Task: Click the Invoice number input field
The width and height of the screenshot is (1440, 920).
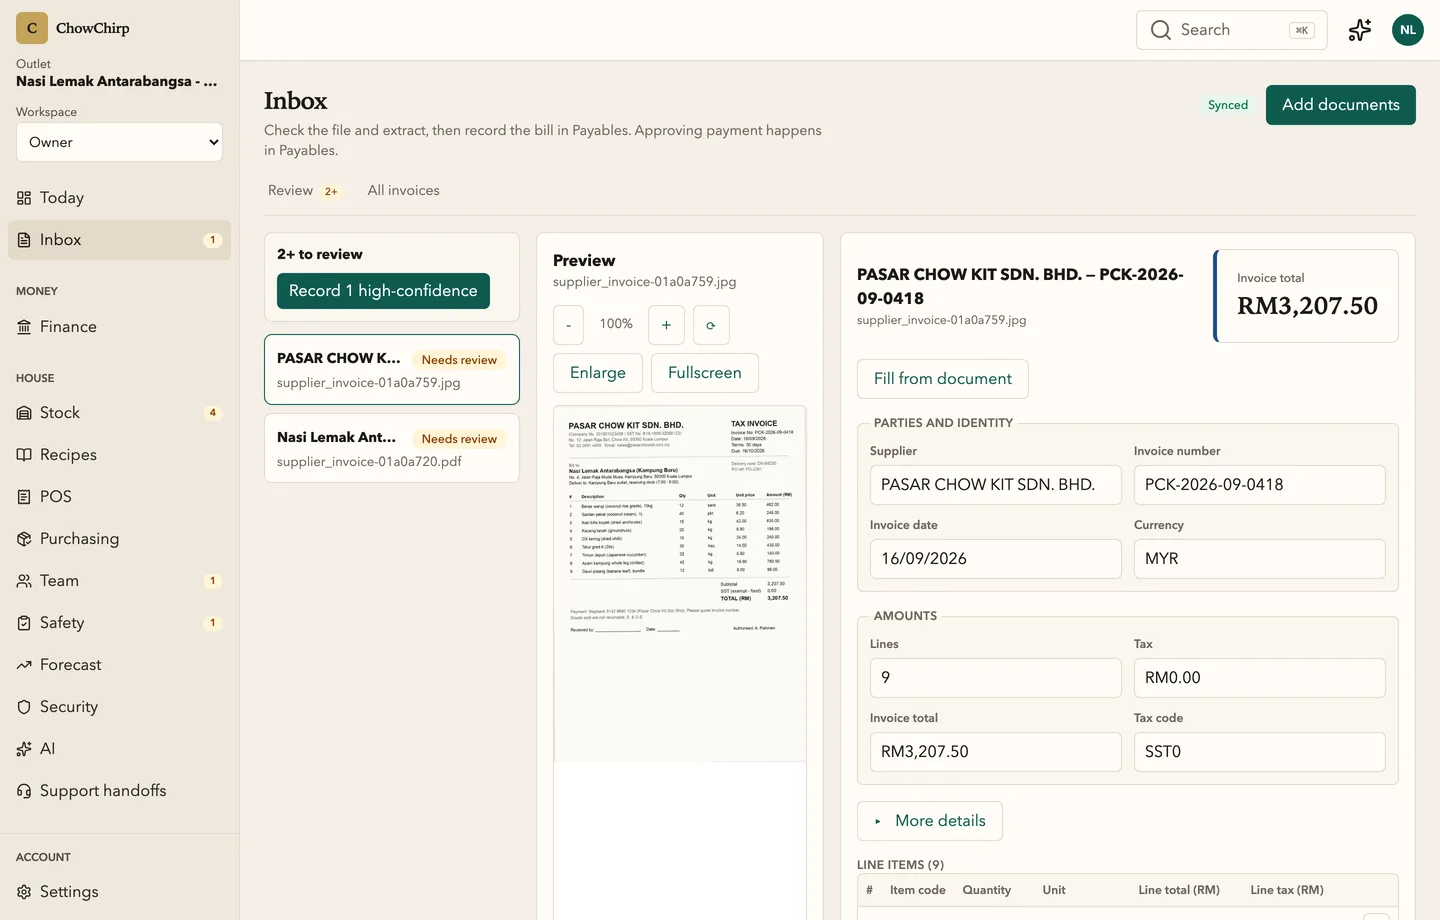Action: pyautogui.click(x=1260, y=485)
